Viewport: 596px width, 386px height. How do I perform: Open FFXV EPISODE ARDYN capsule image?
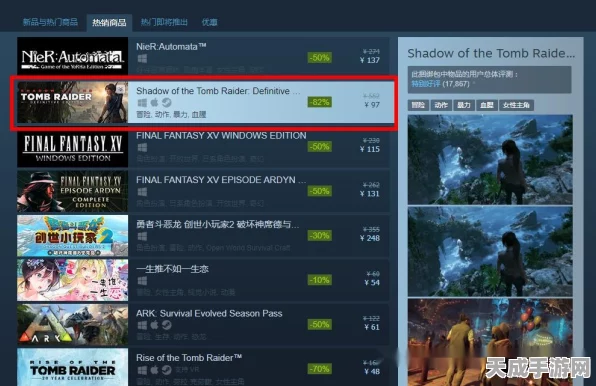pyautogui.click(x=73, y=191)
